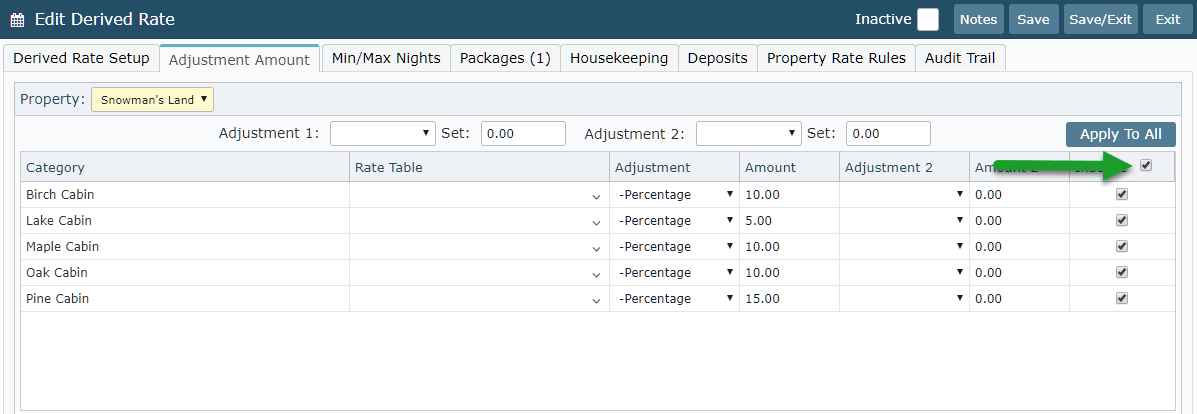Open the Adjustment 2 dropdown for Pine Cabin
Viewport: 1197px width, 414px height.
pos(904,299)
